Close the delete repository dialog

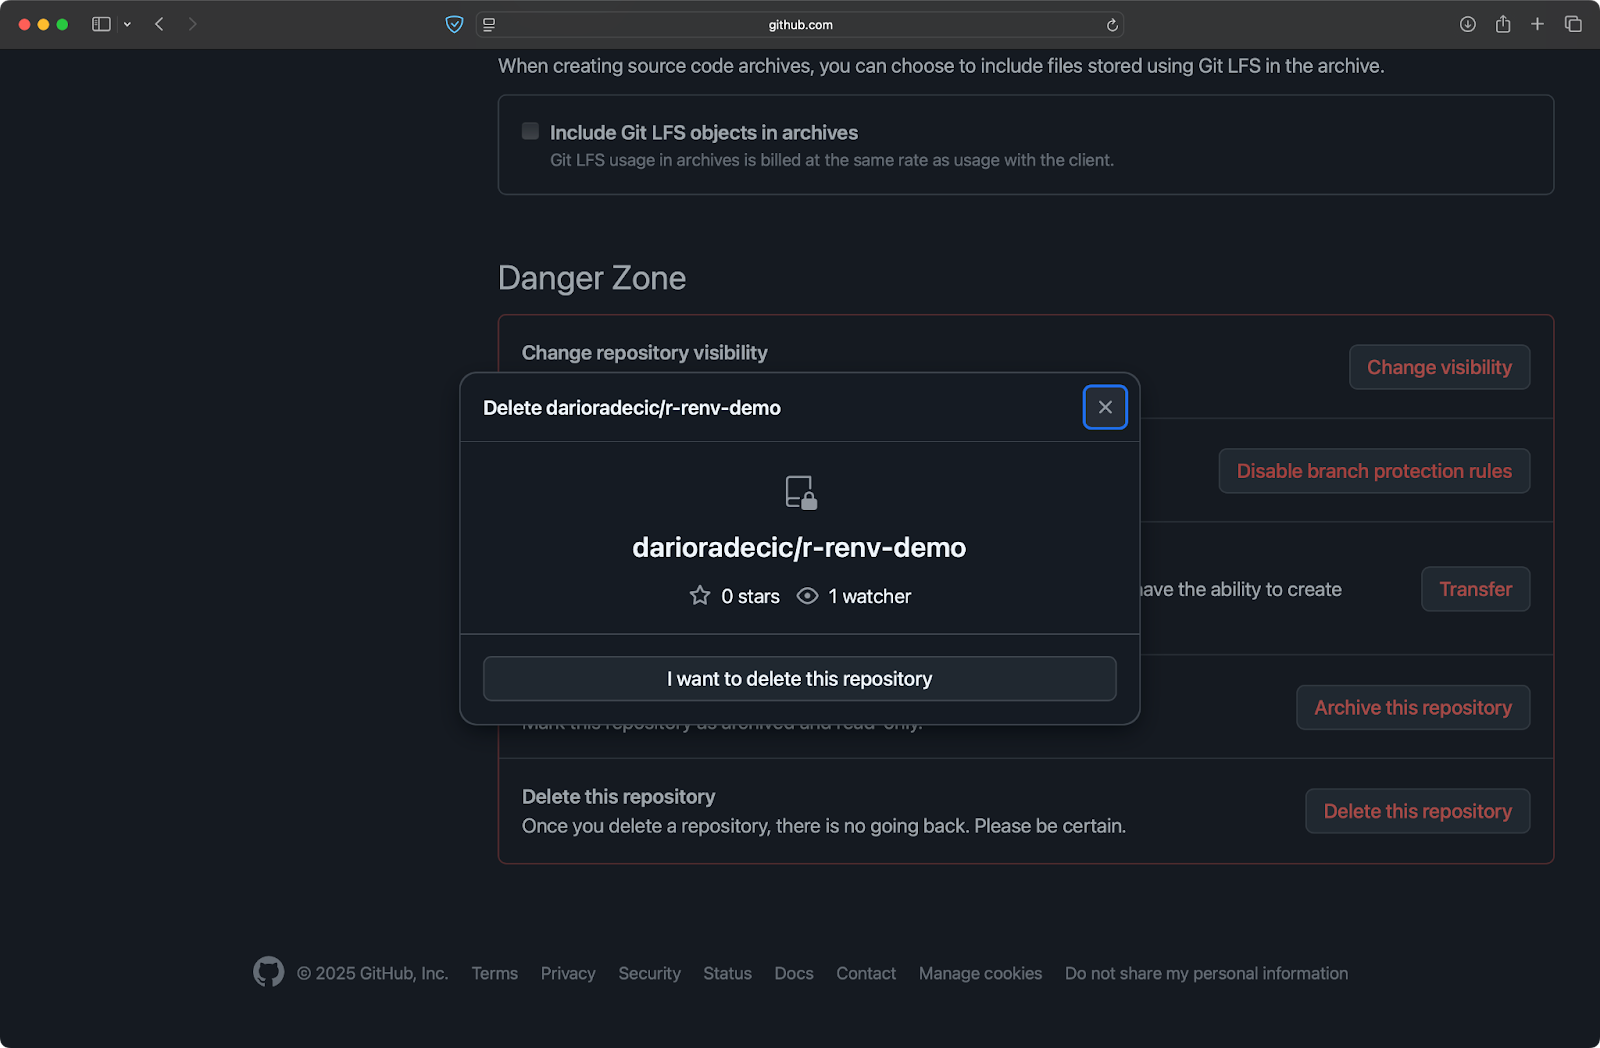1105,407
